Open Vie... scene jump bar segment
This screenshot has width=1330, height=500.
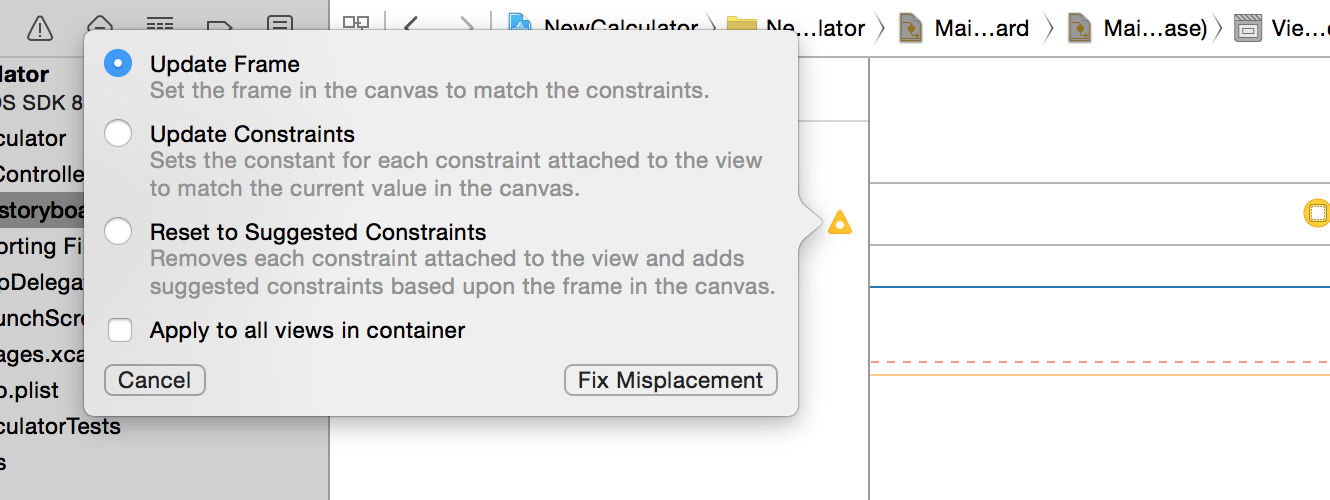(x=1282, y=28)
